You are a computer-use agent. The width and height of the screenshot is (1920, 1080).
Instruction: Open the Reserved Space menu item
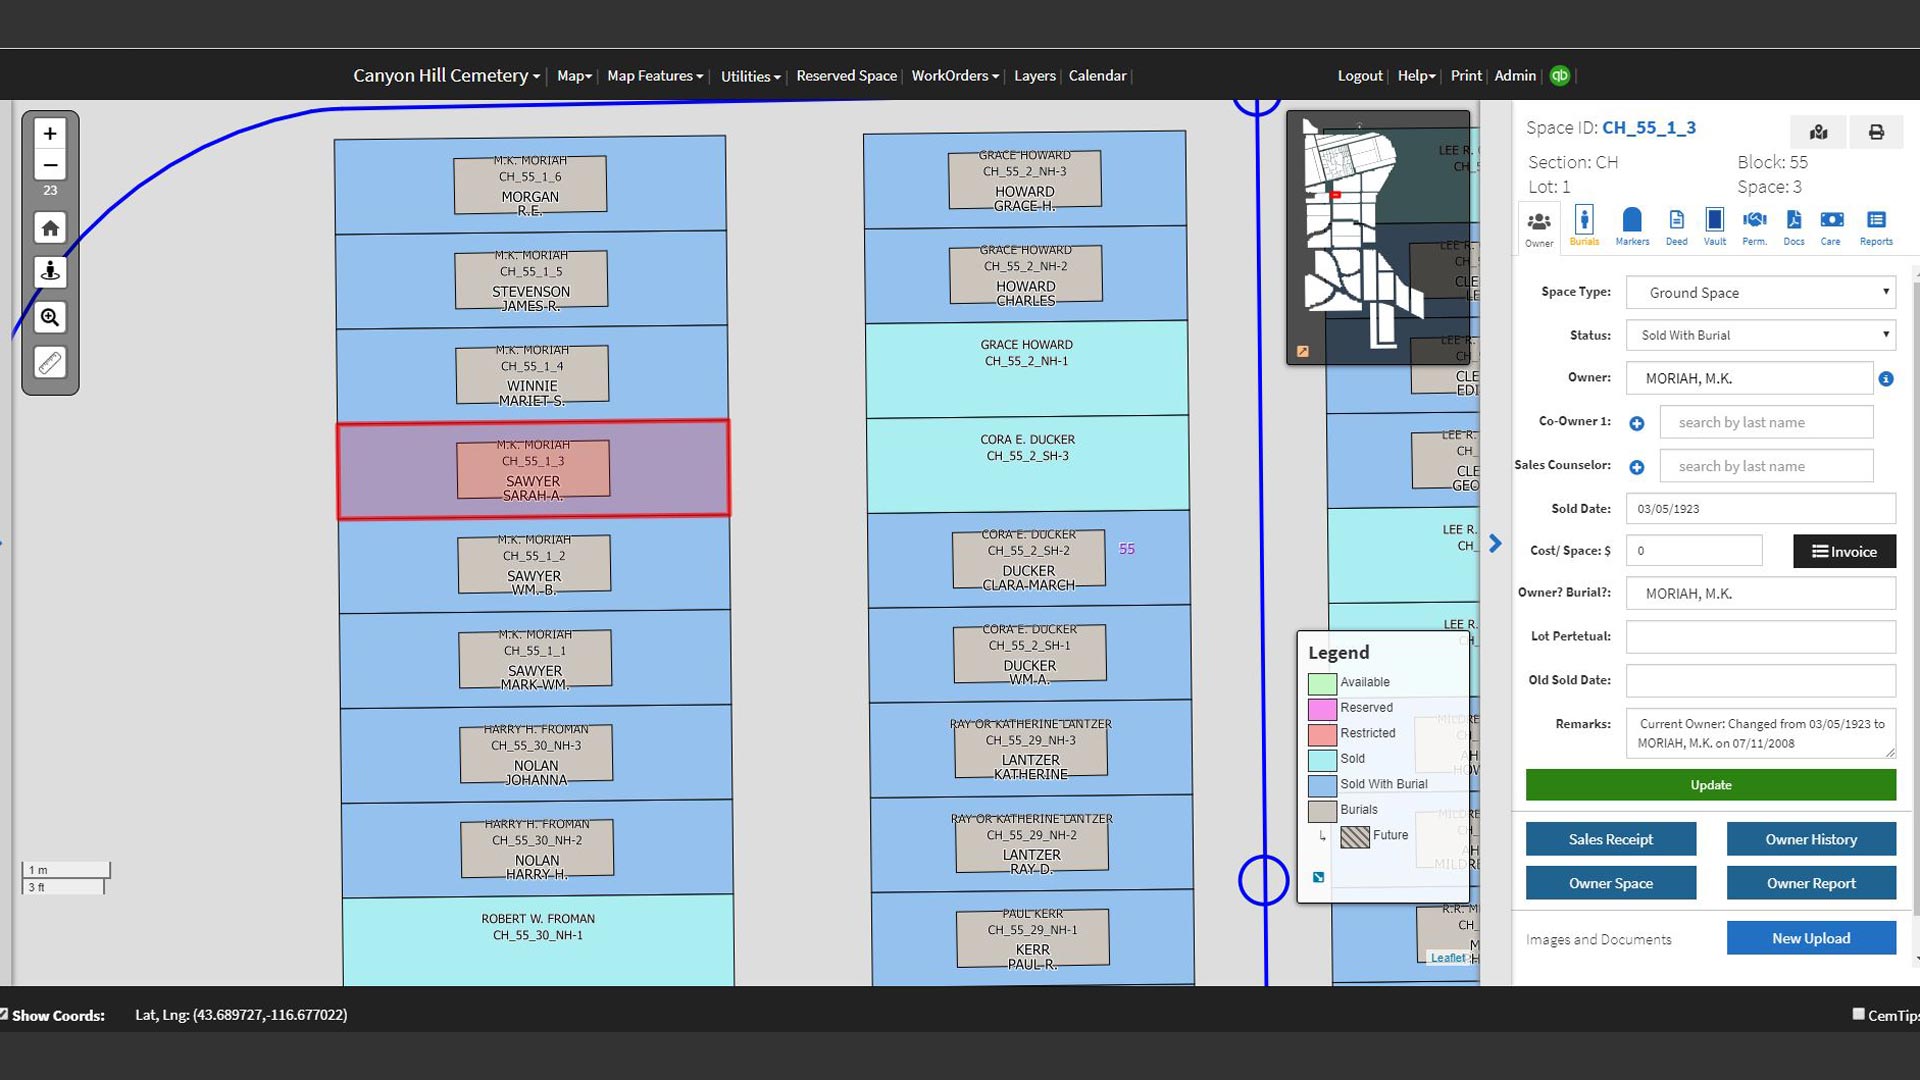coord(846,76)
